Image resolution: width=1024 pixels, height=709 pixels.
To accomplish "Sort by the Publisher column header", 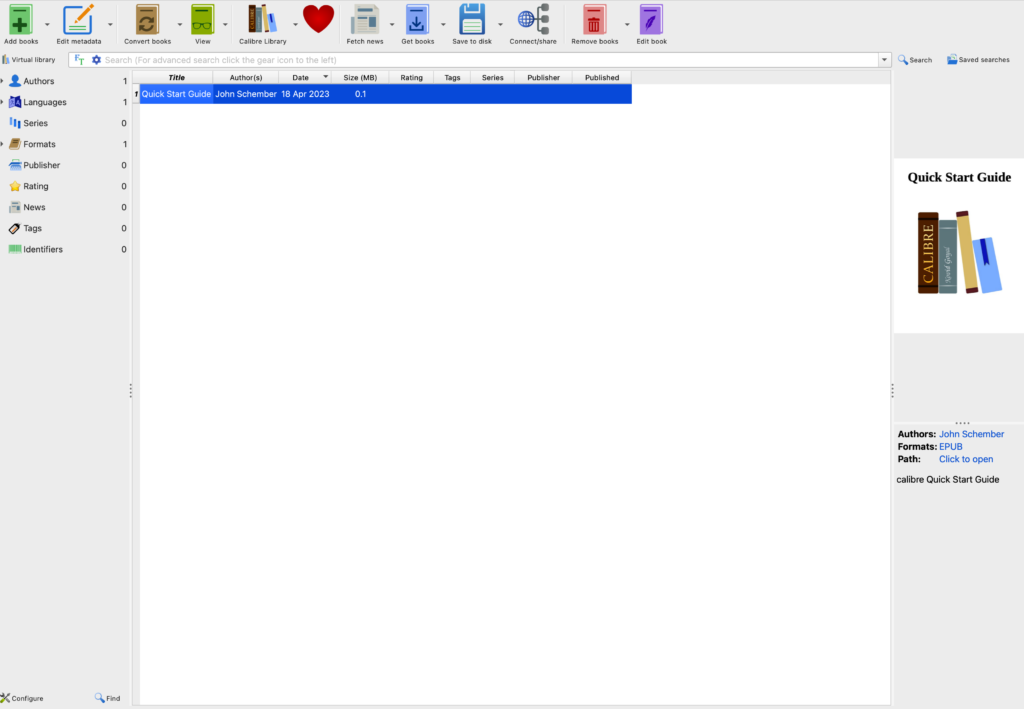I will (x=543, y=77).
